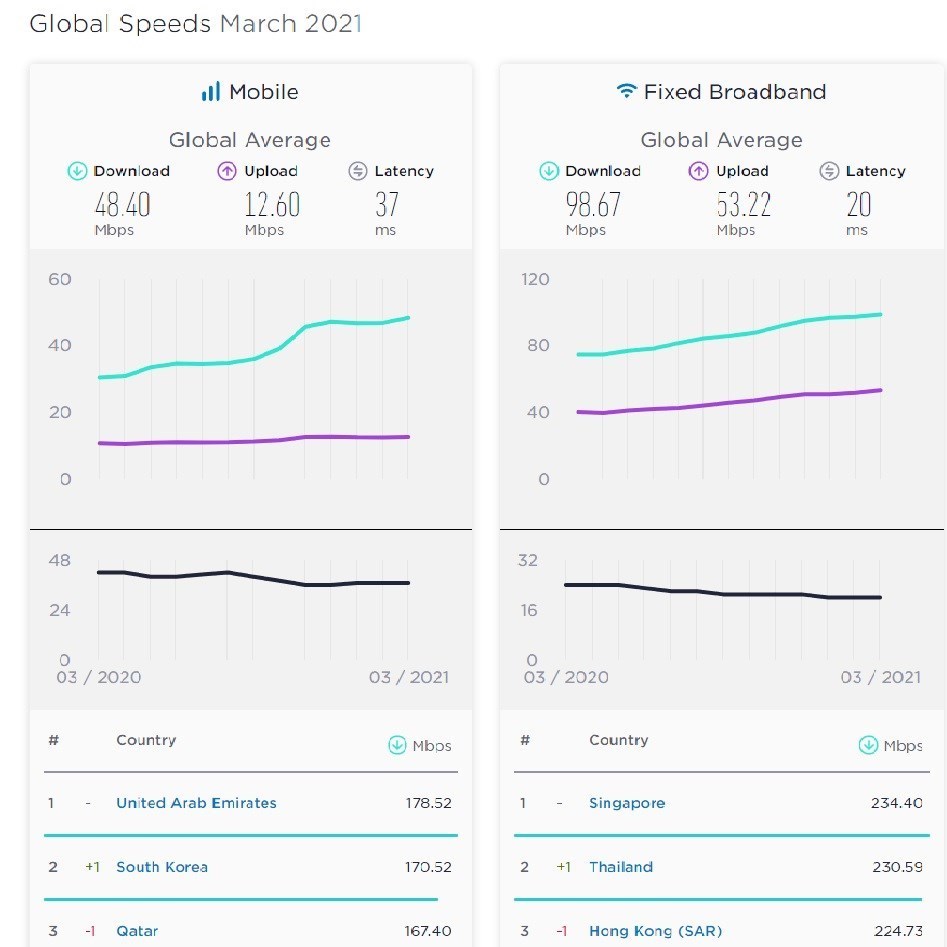The image size is (947, 947).
Task: Click the Mobile latency icon
Action: point(358,171)
